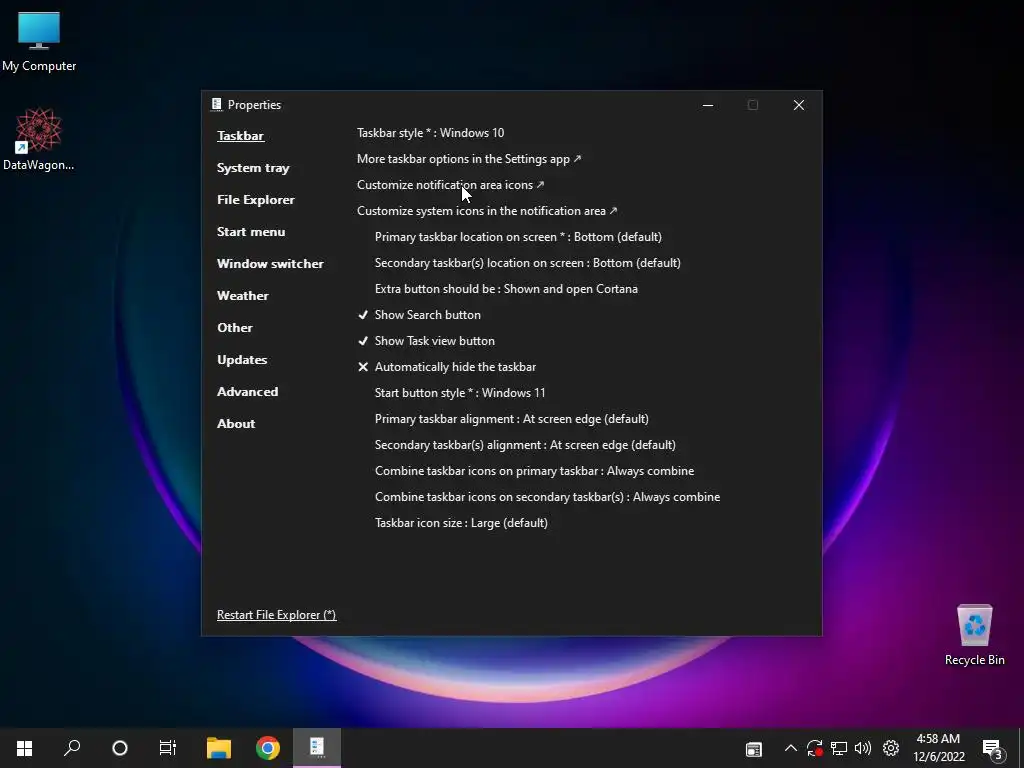The height and width of the screenshot is (768, 1024).
Task: Change Taskbar icon size Large option
Action: coord(461,523)
